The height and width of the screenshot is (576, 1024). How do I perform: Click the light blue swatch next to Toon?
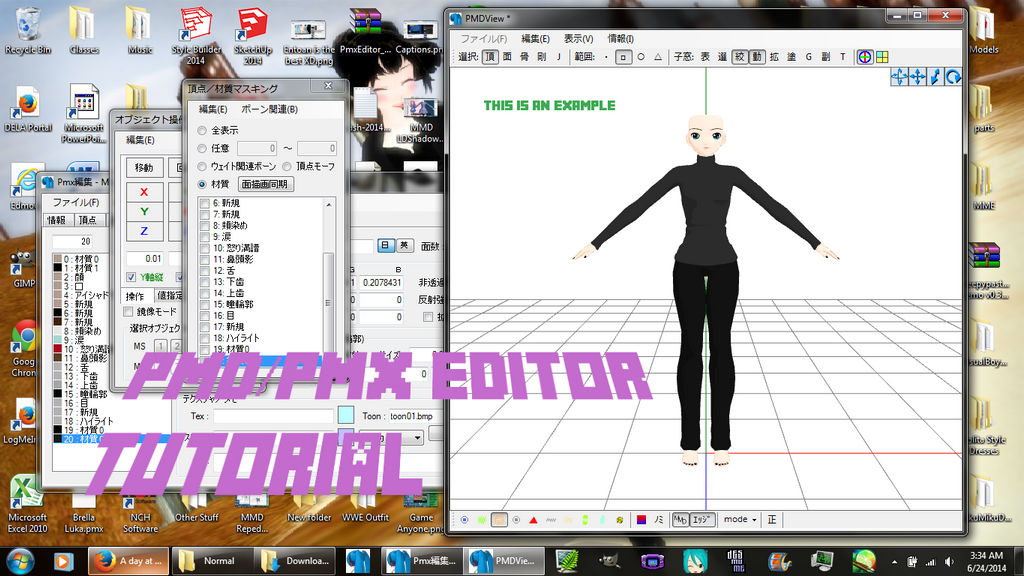coord(344,415)
